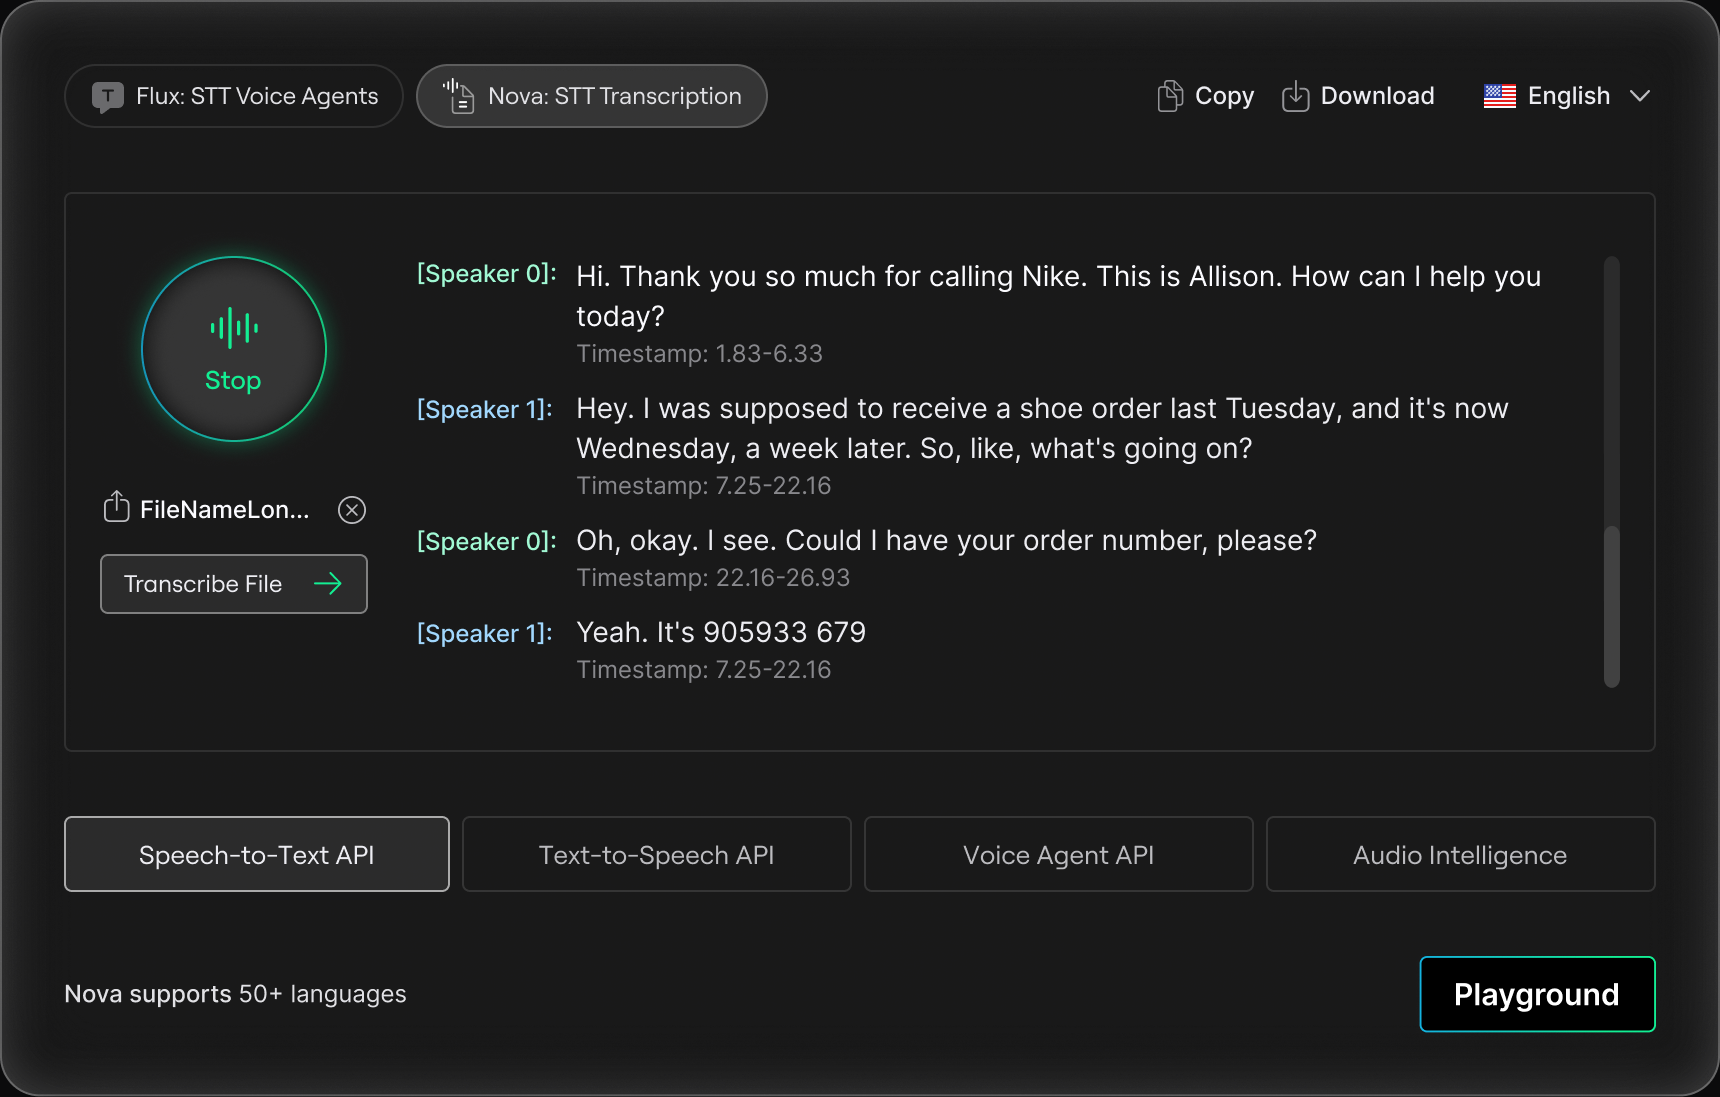Stop recording with the waveform Stop button
Viewport: 1720px width, 1097px height.
point(234,349)
